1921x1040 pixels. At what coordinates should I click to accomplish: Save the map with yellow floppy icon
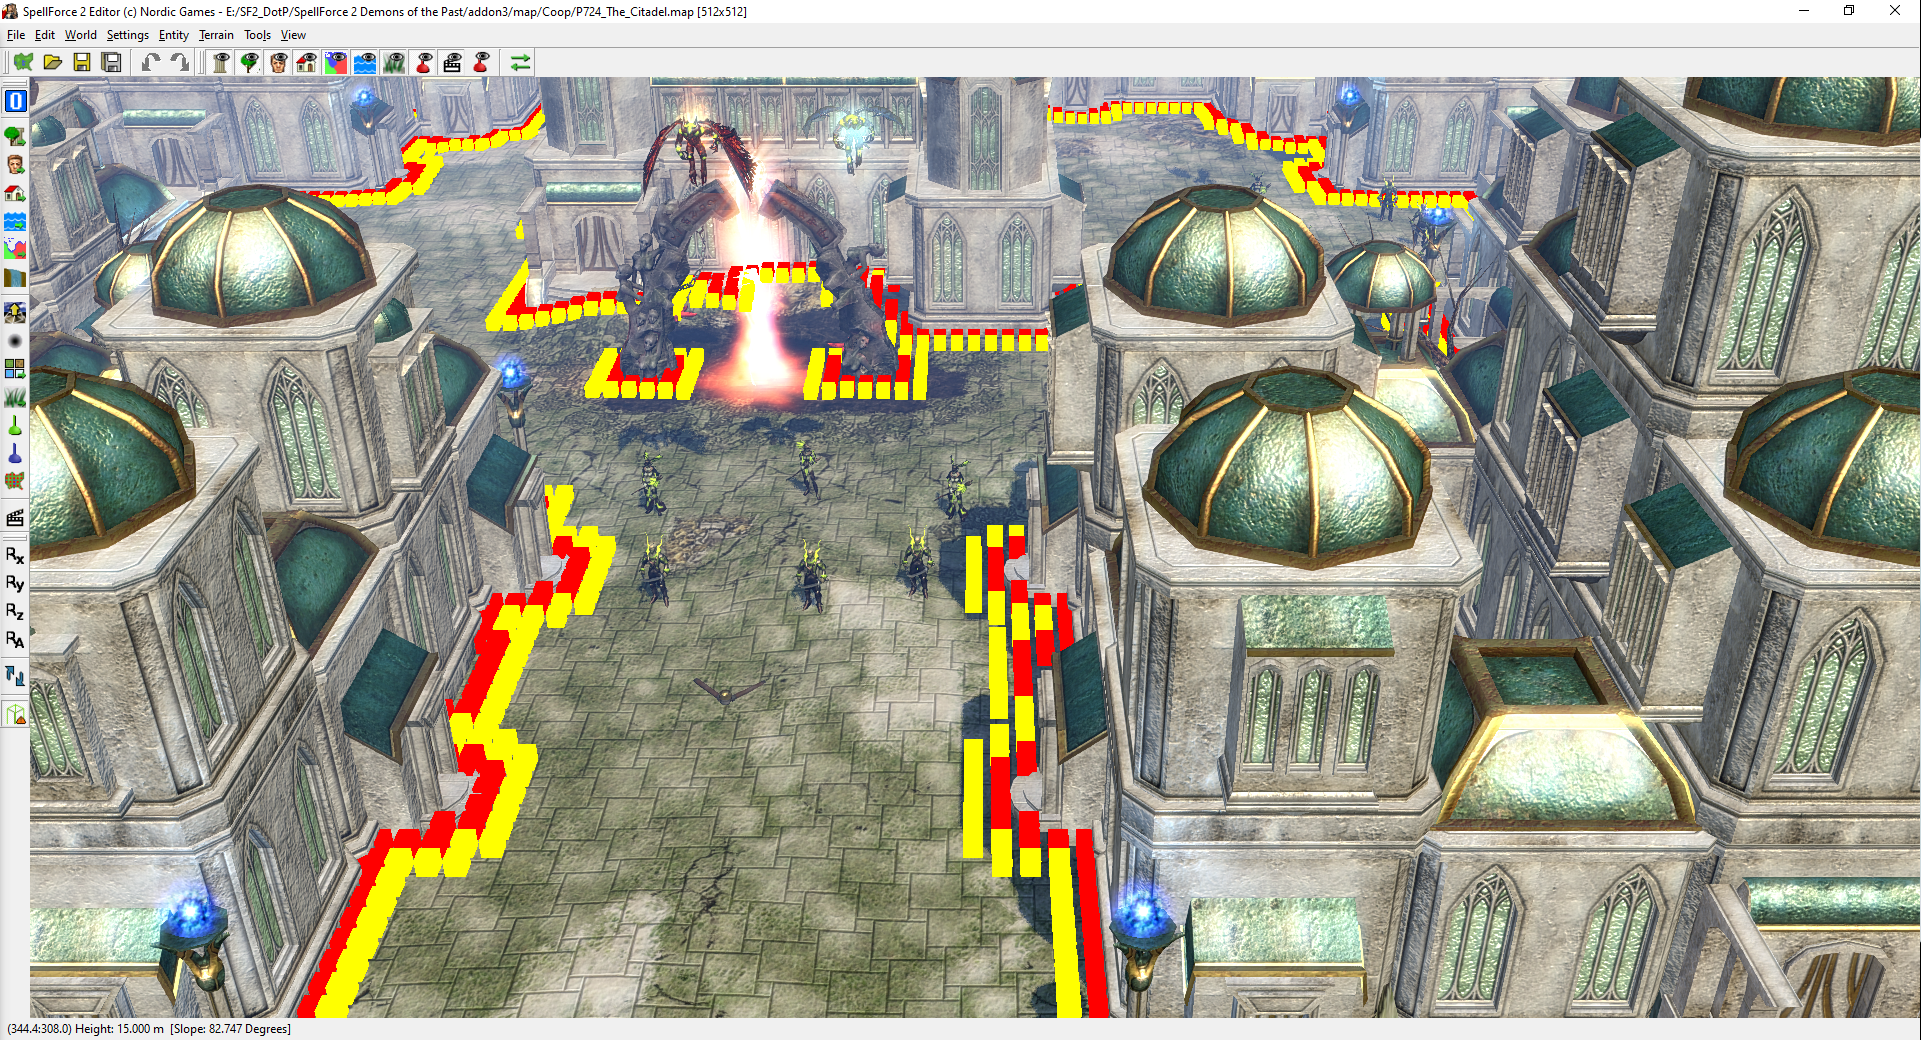(82, 63)
